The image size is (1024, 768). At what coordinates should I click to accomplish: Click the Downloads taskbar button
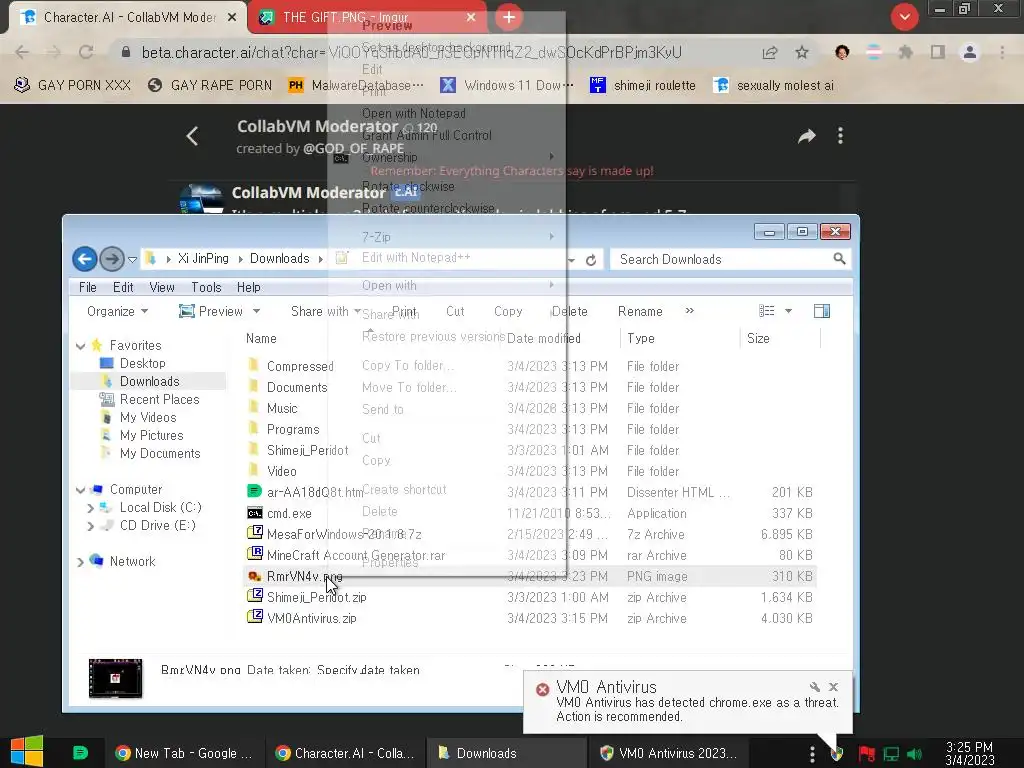pos(506,753)
